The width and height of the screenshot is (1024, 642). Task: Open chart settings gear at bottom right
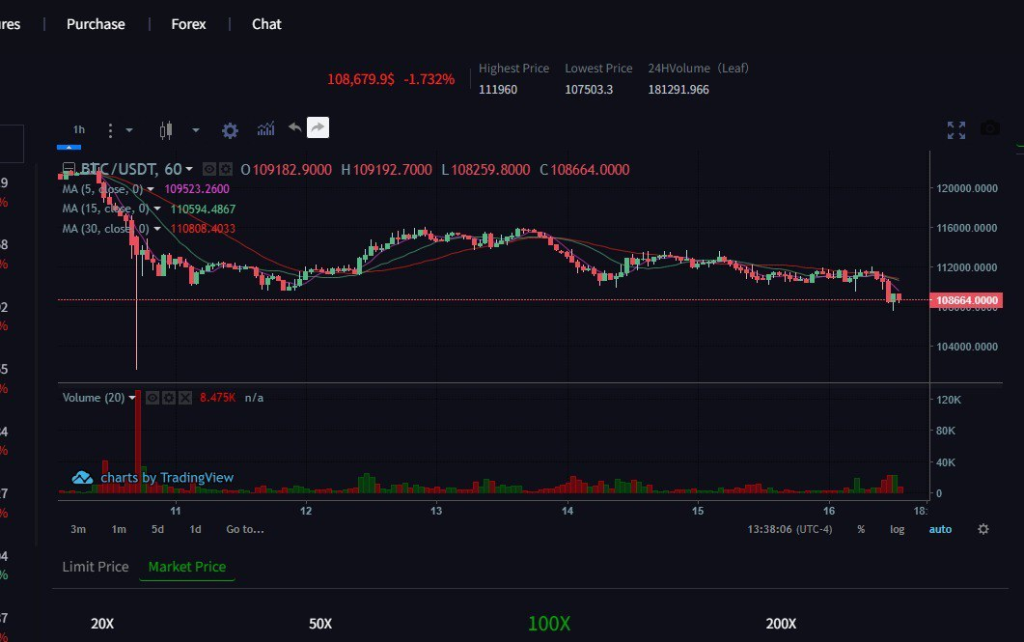click(983, 529)
